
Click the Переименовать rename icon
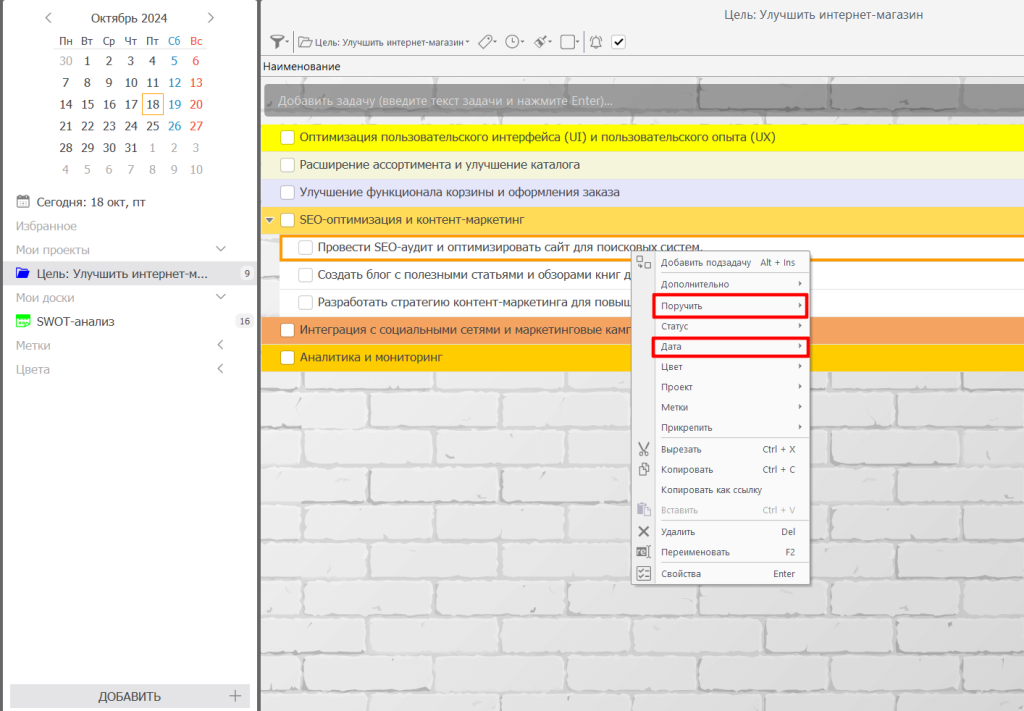pos(643,552)
